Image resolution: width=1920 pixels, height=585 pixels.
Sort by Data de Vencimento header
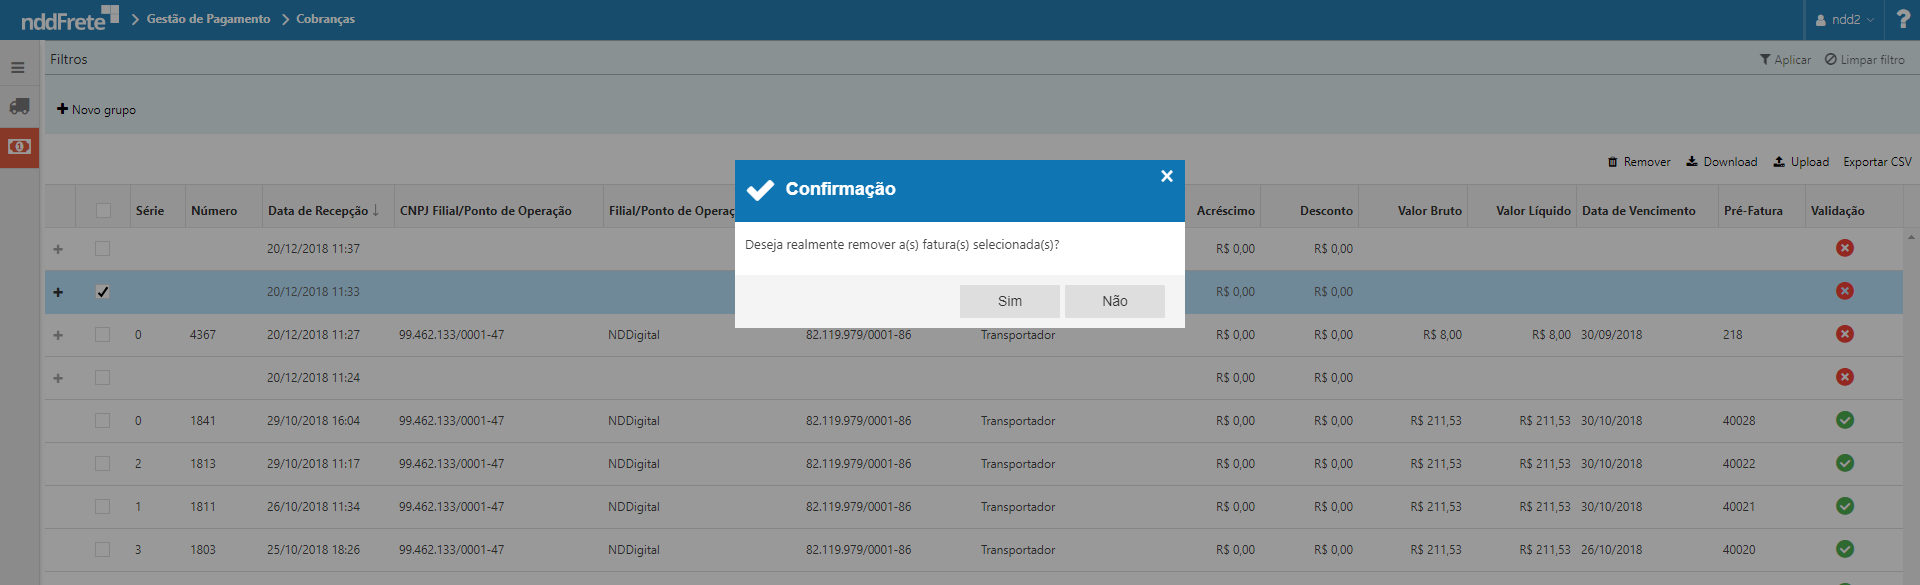click(x=1639, y=211)
